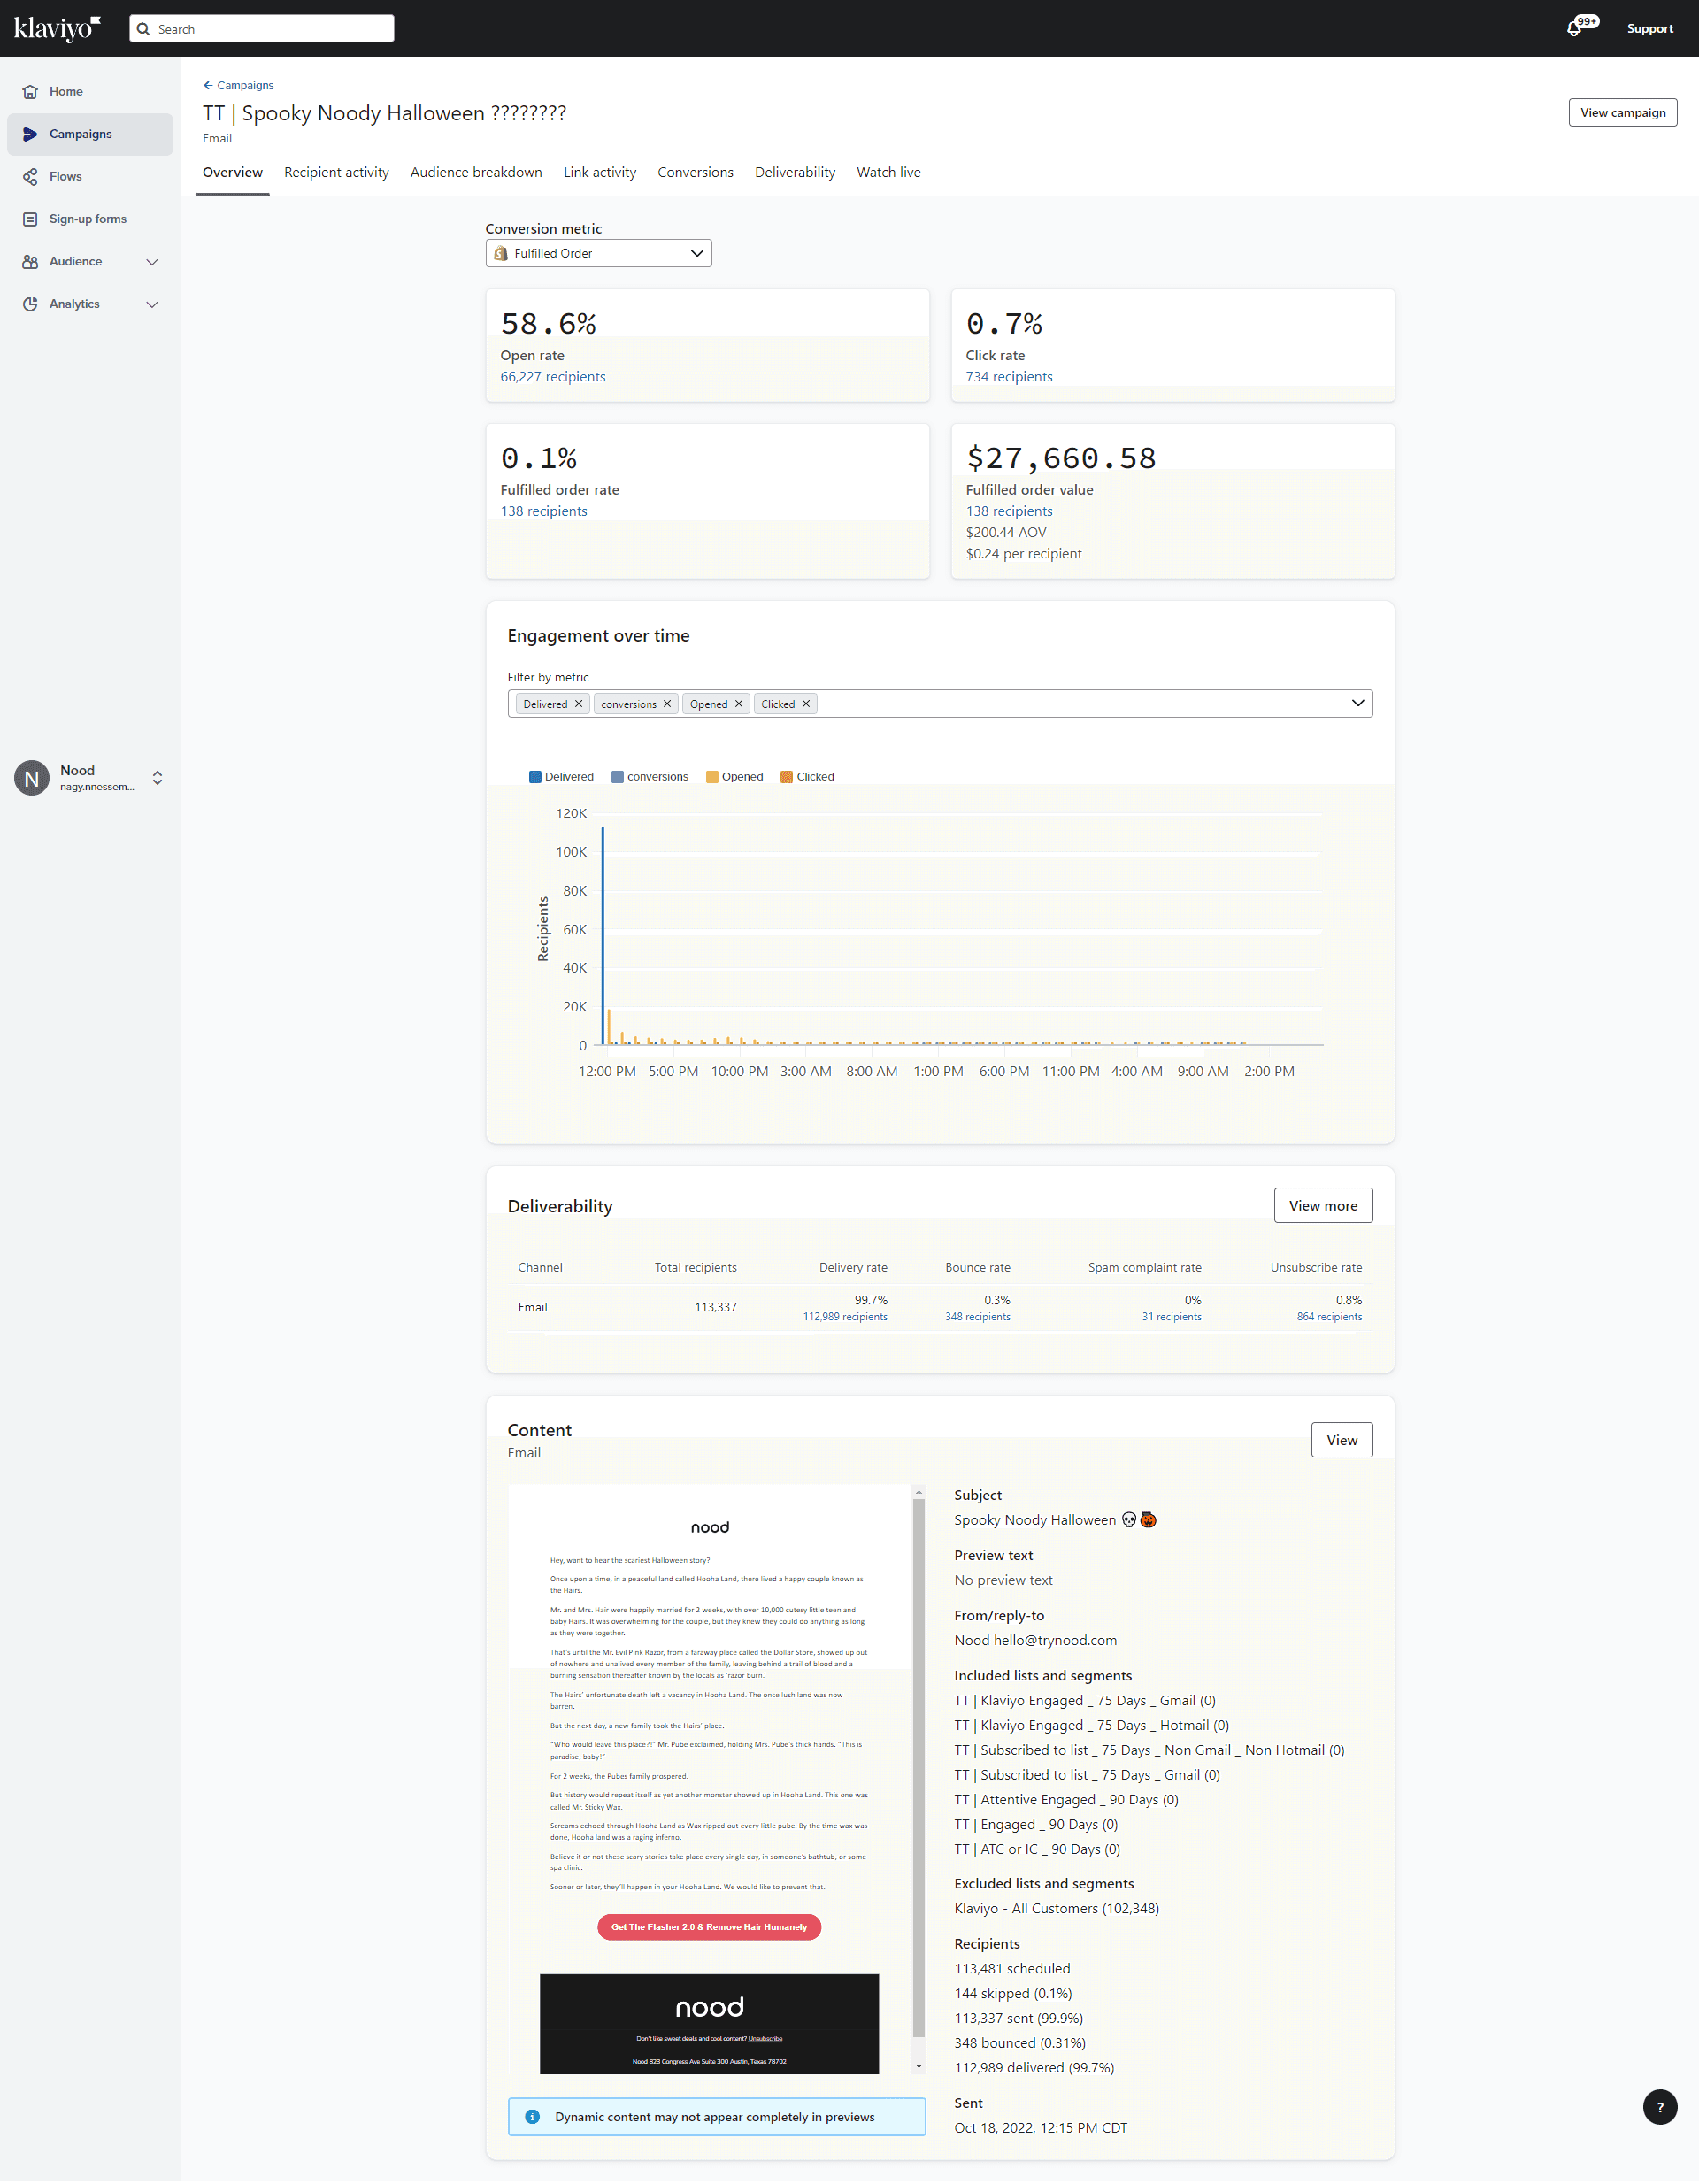Toggle conversions series in chart legend

[x=650, y=777]
